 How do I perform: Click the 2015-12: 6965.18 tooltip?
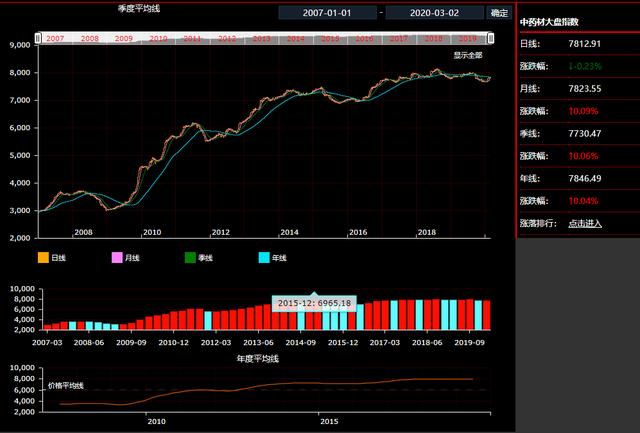(314, 303)
